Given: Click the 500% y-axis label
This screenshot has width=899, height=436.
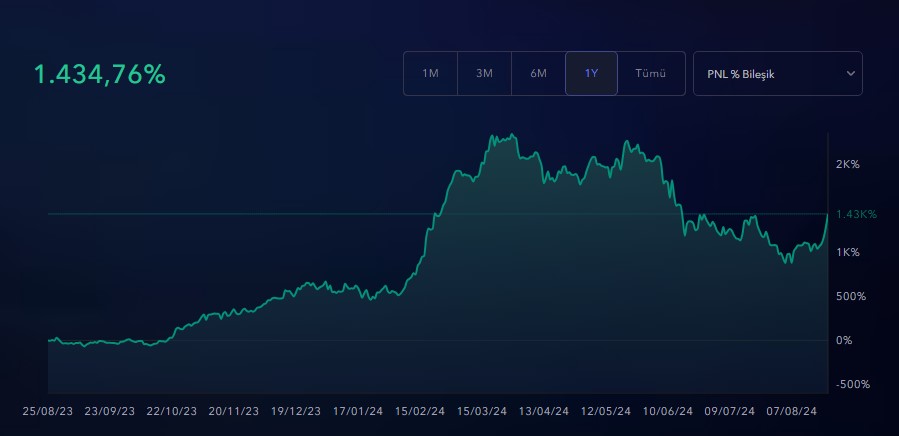Looking at the screenshot, I should pyautogui.click(x=851, y=297).
